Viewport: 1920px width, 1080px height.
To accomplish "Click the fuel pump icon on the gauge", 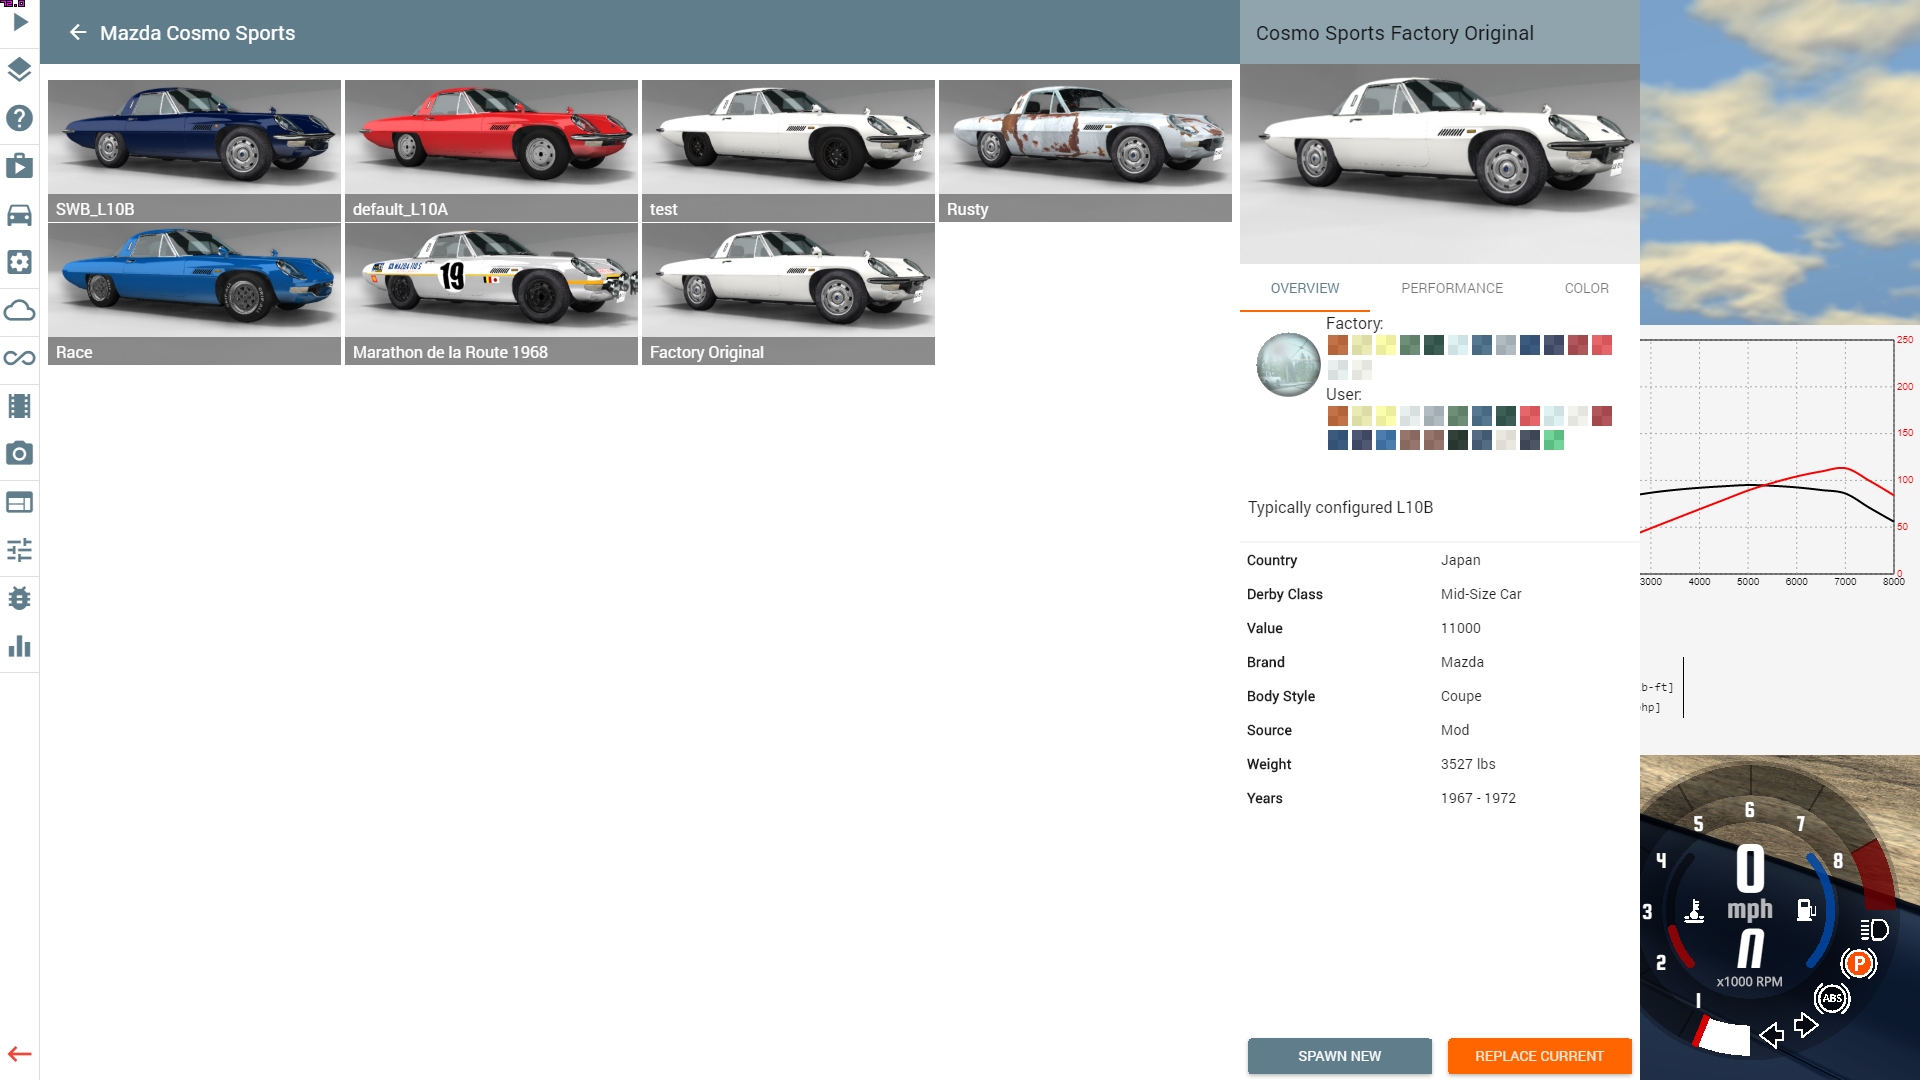I will point(1806,910).
